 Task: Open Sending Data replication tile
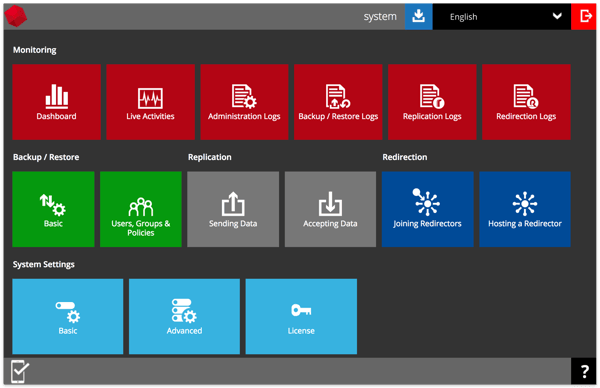click(x=233, y=209)
